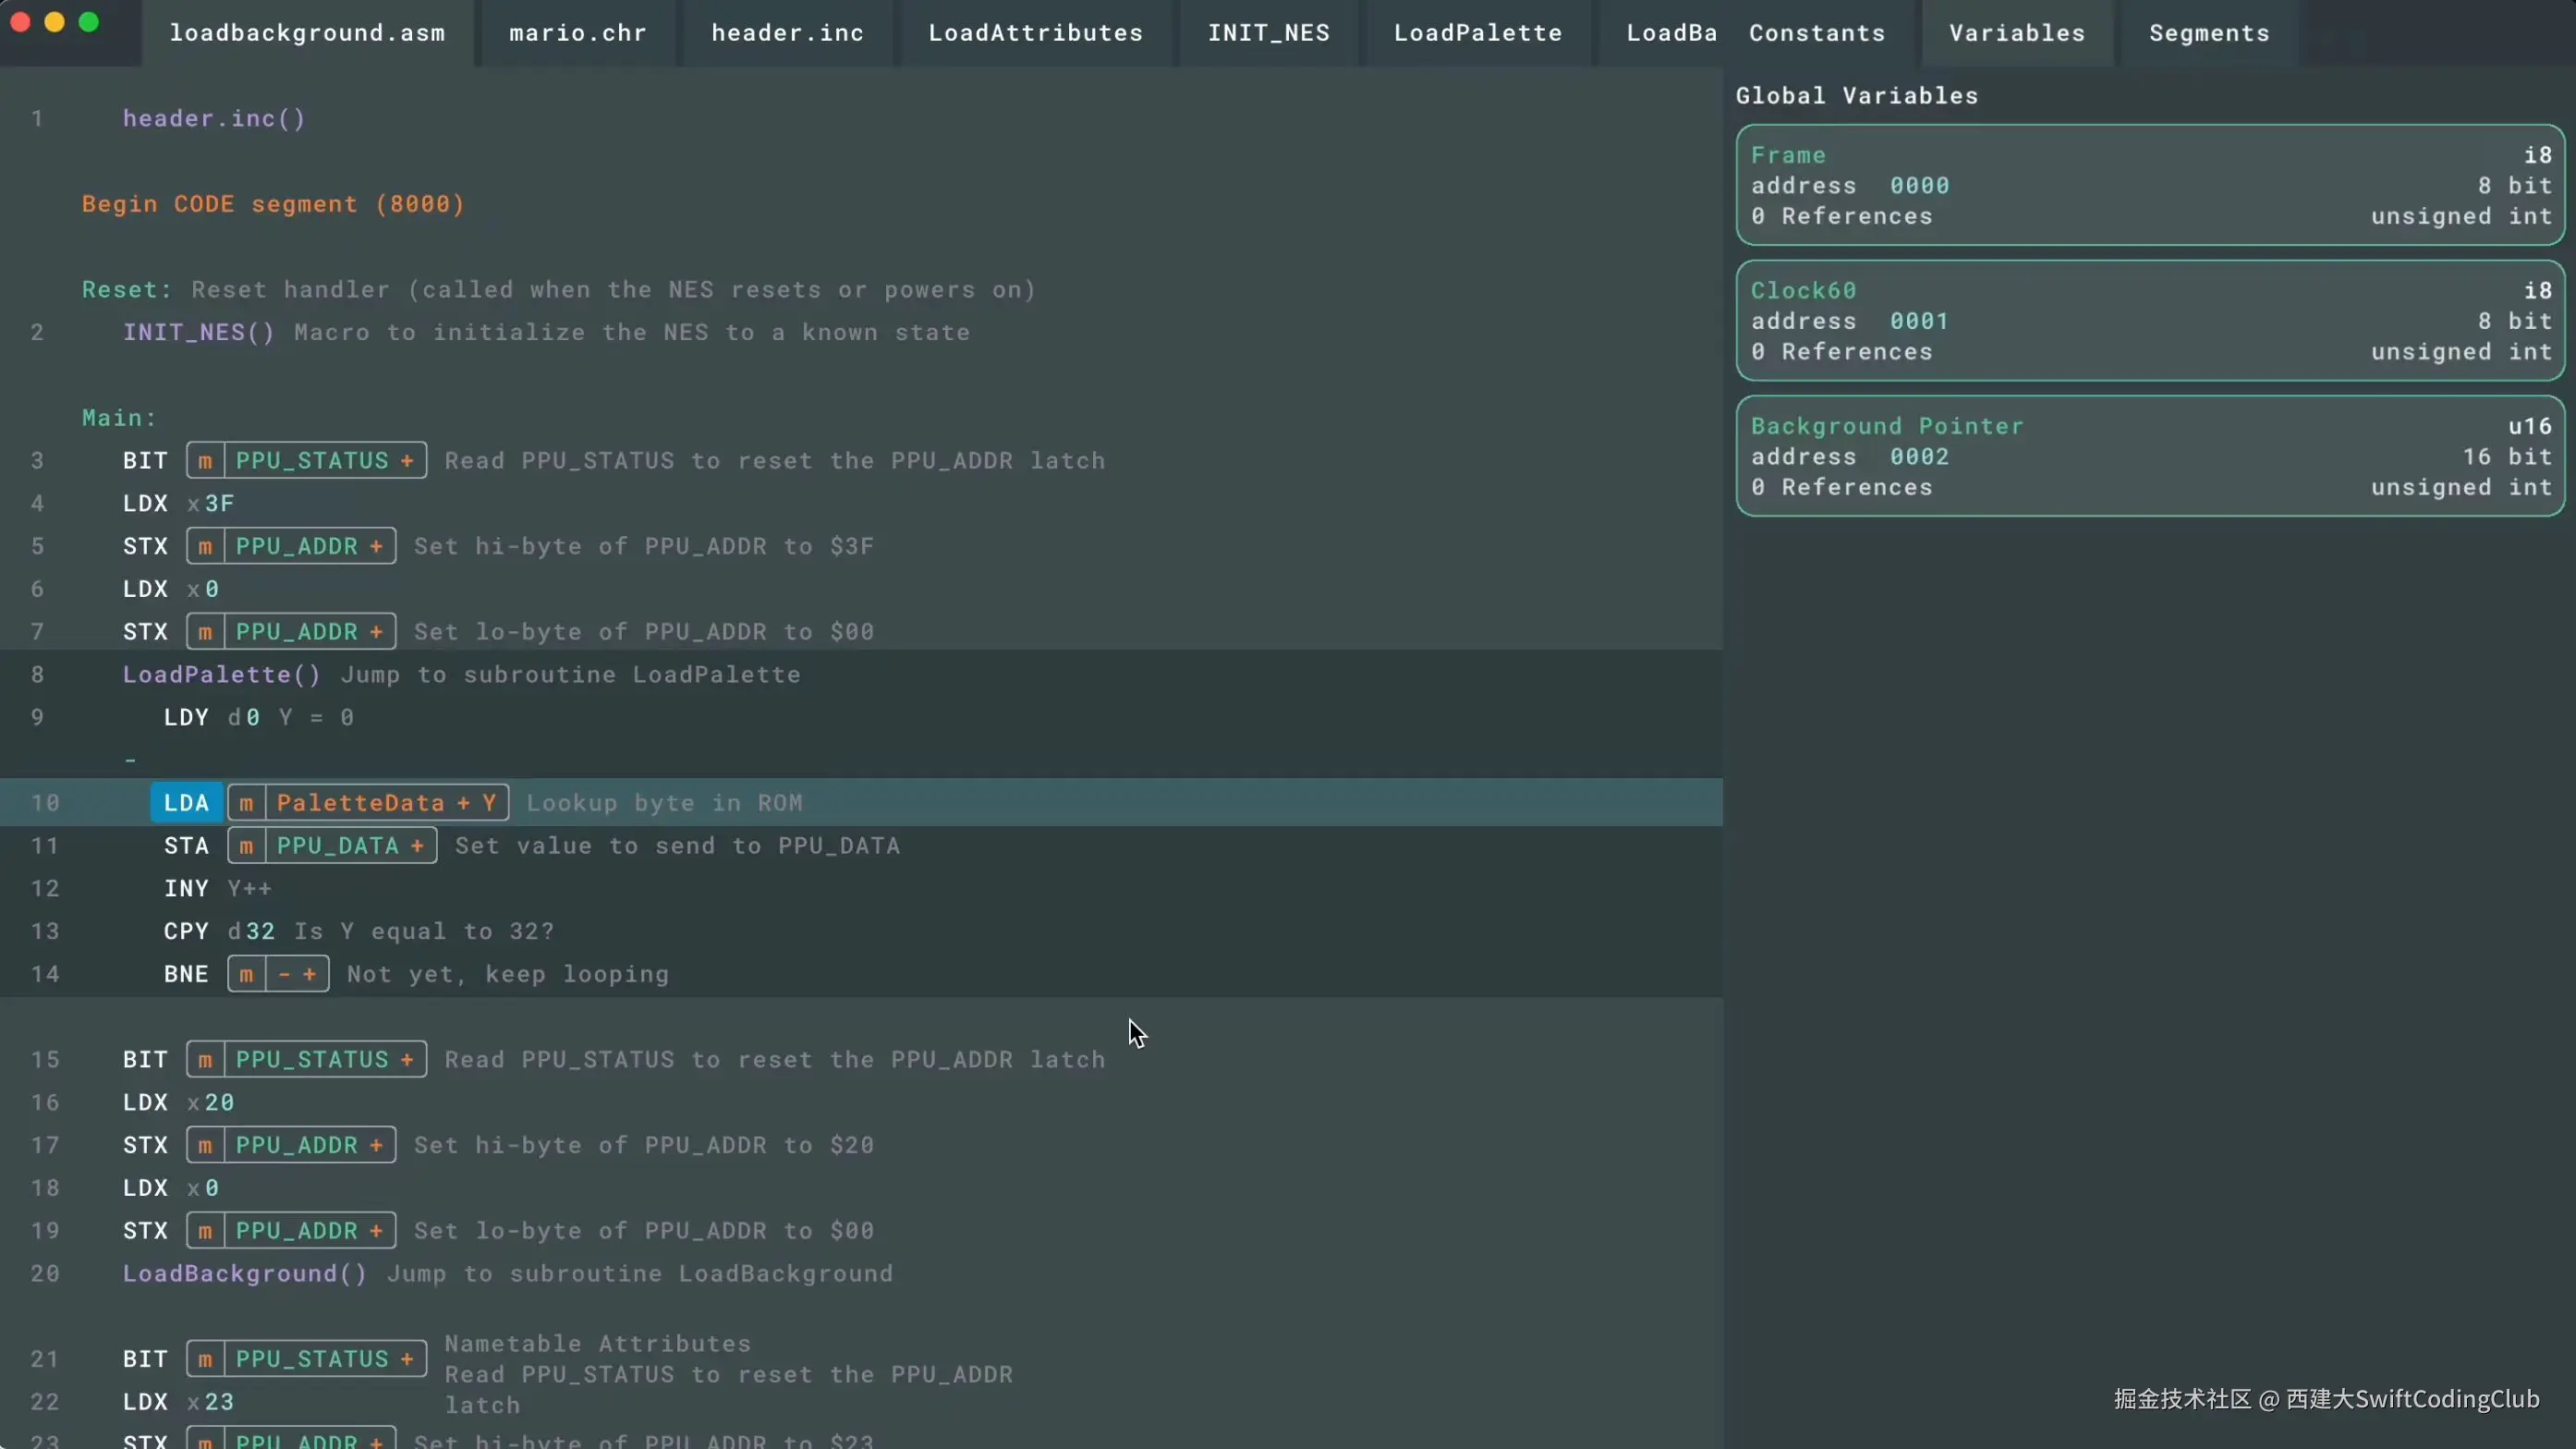The height and width of the screenshot is (1449, 2576).
Task: Select the Clock60 variable card
Action: pyautogui.click(x=2150, y=321)
